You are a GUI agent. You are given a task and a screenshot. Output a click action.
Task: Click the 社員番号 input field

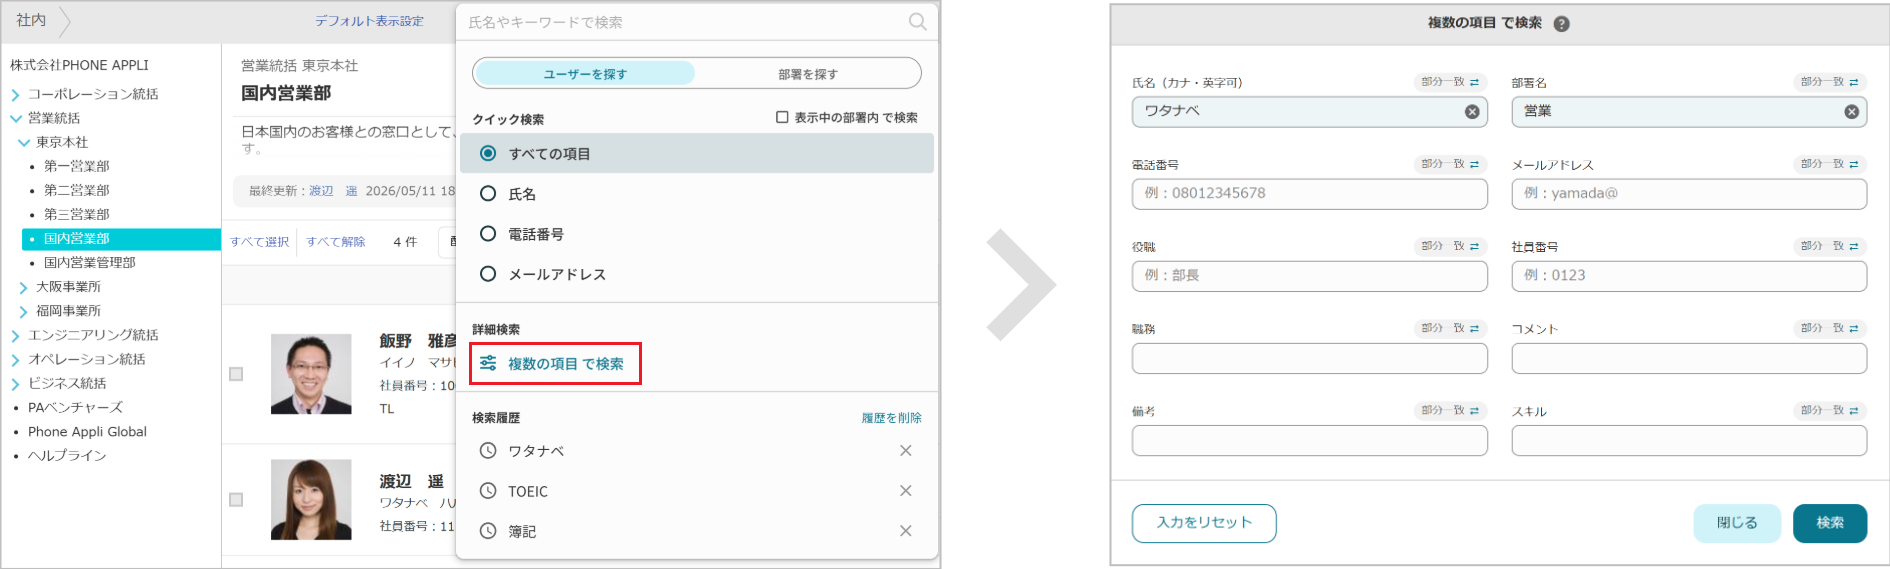point(1689,276)
